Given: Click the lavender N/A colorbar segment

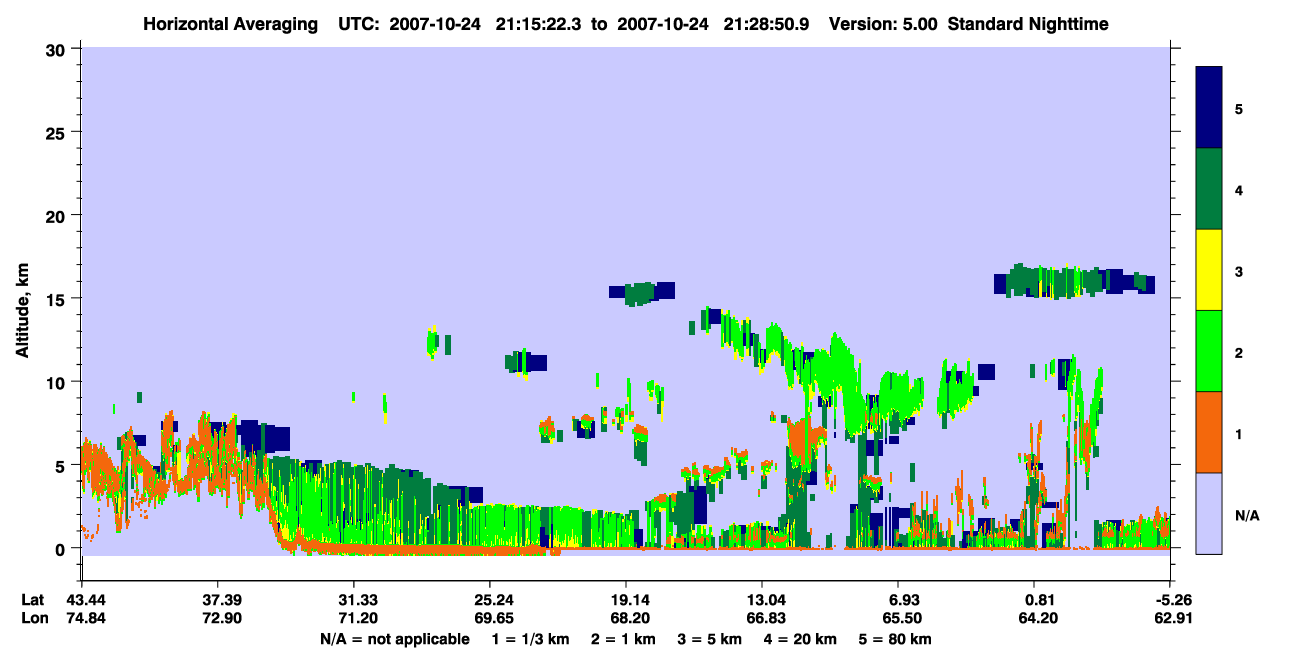Looking at the screenshot, I should click(x=1209, y=513).
